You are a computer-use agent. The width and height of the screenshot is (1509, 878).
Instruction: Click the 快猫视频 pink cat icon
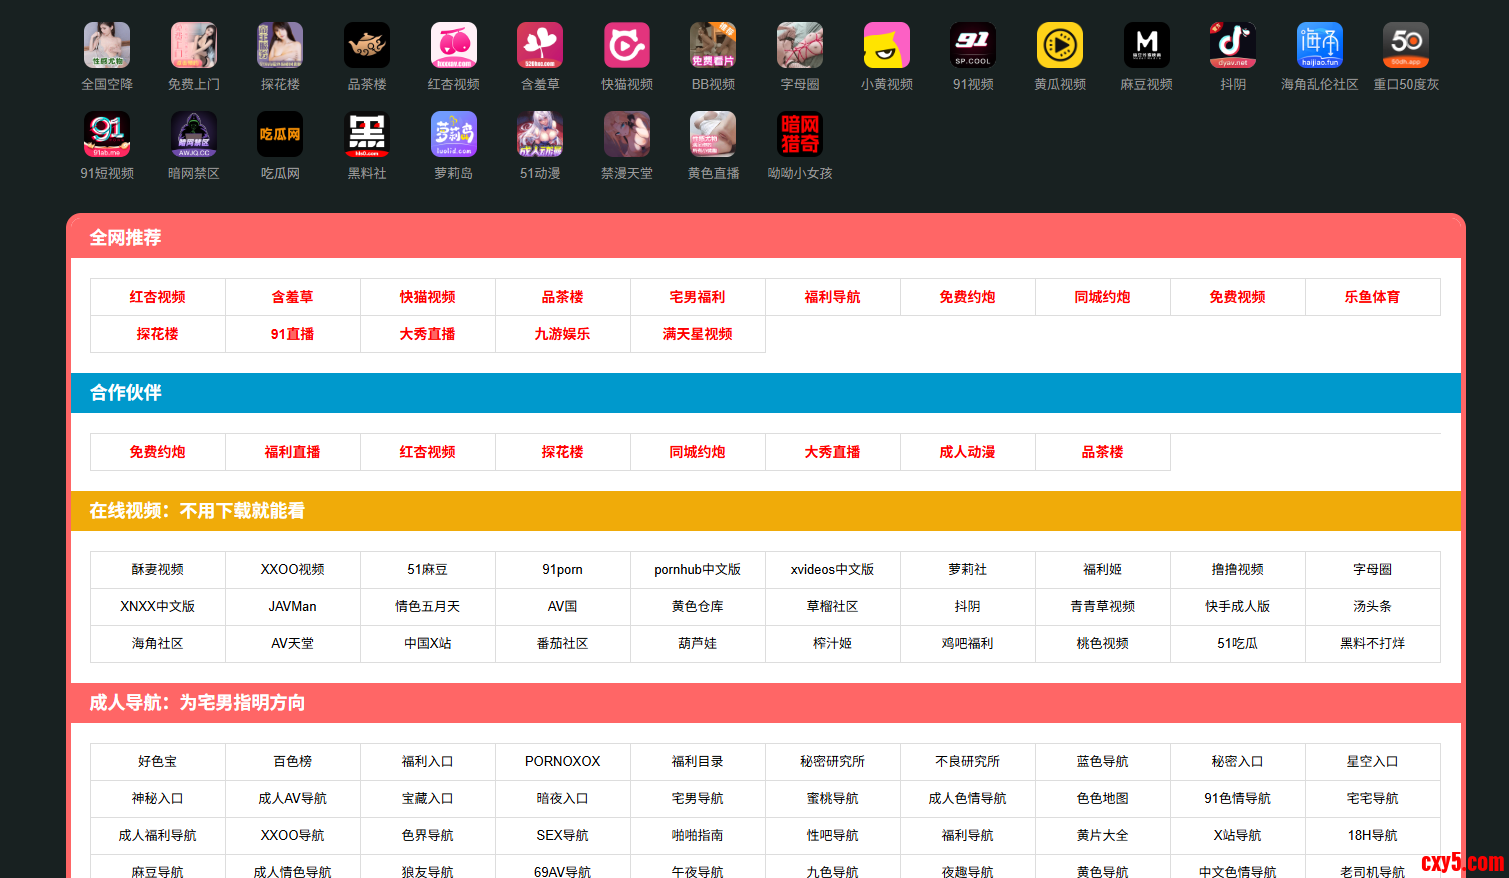pos(626,46)
